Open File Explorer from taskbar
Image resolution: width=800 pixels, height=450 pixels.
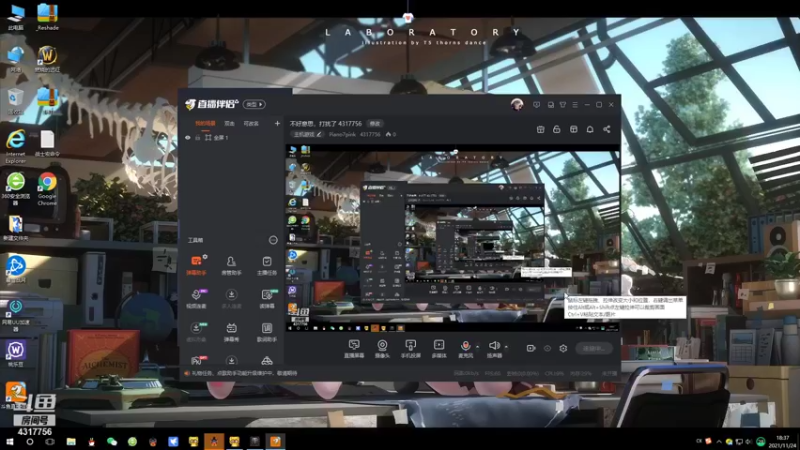click(71, 442)
